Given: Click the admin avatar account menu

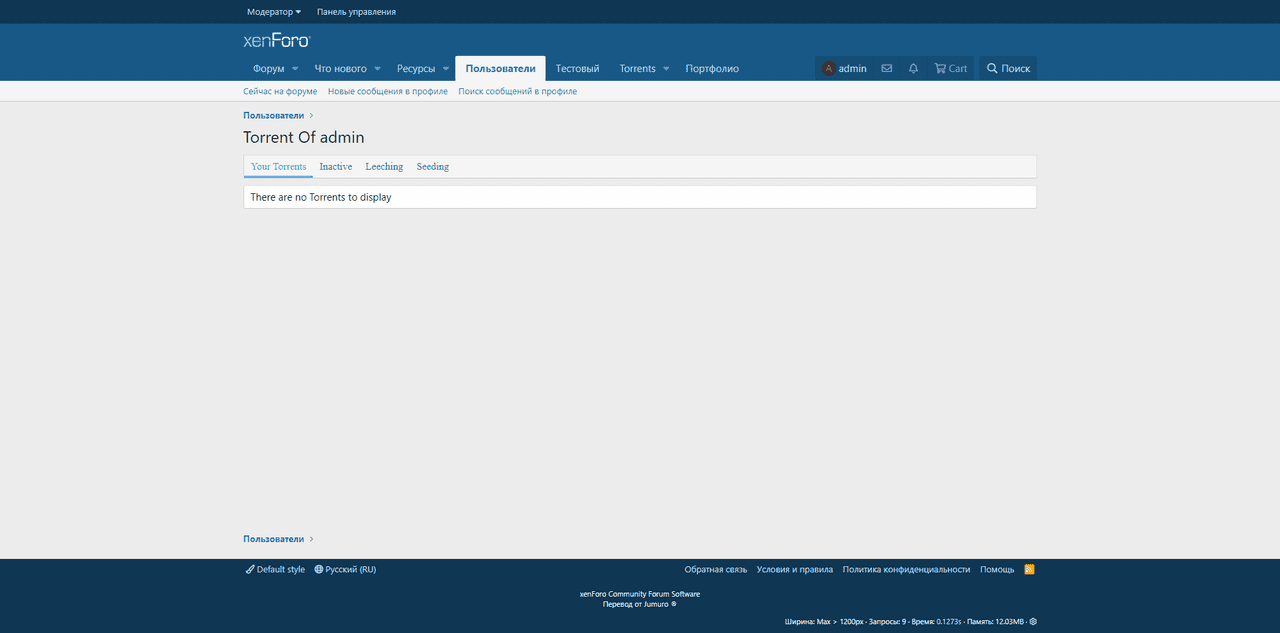Looking at the screenshot, I should 844,69.
